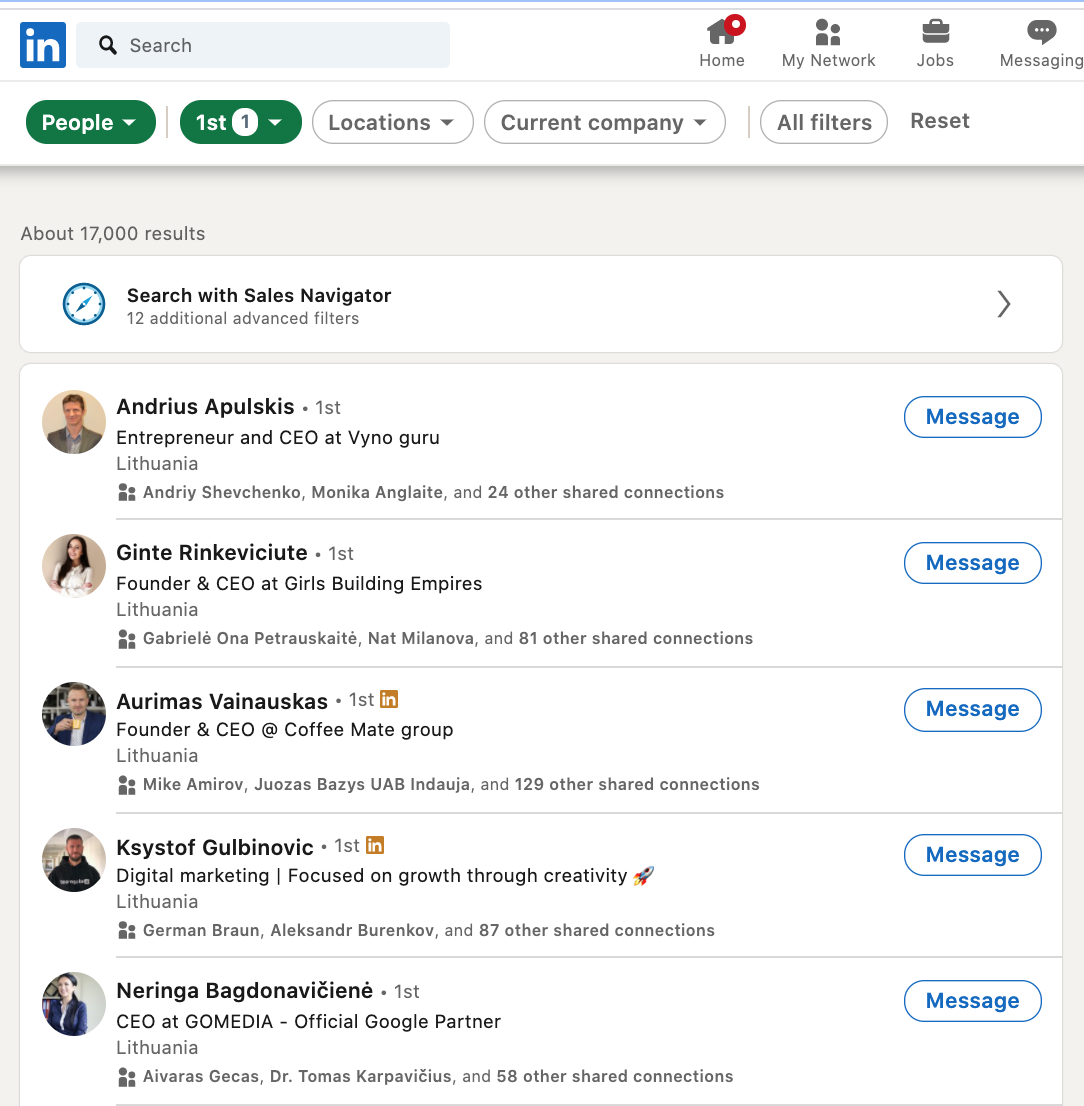
Task: Message Andrius Apulskis
Action: [973, 417]
